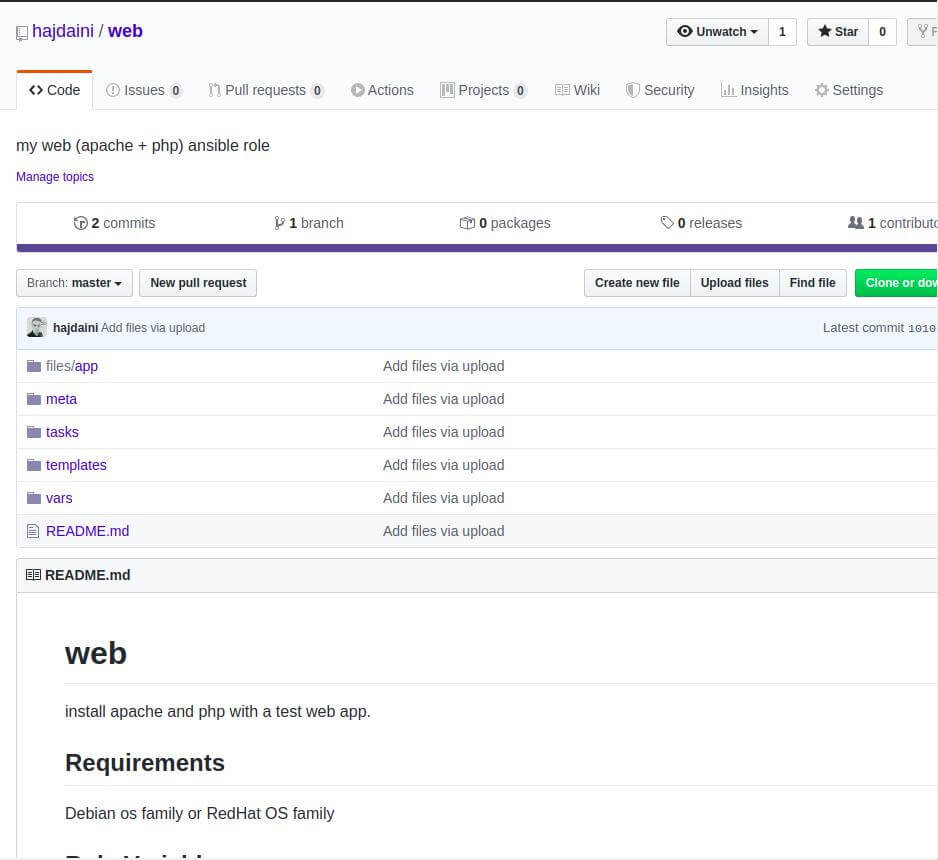
Task: Switch to the Issues tab
Action: tap(144, 90)
